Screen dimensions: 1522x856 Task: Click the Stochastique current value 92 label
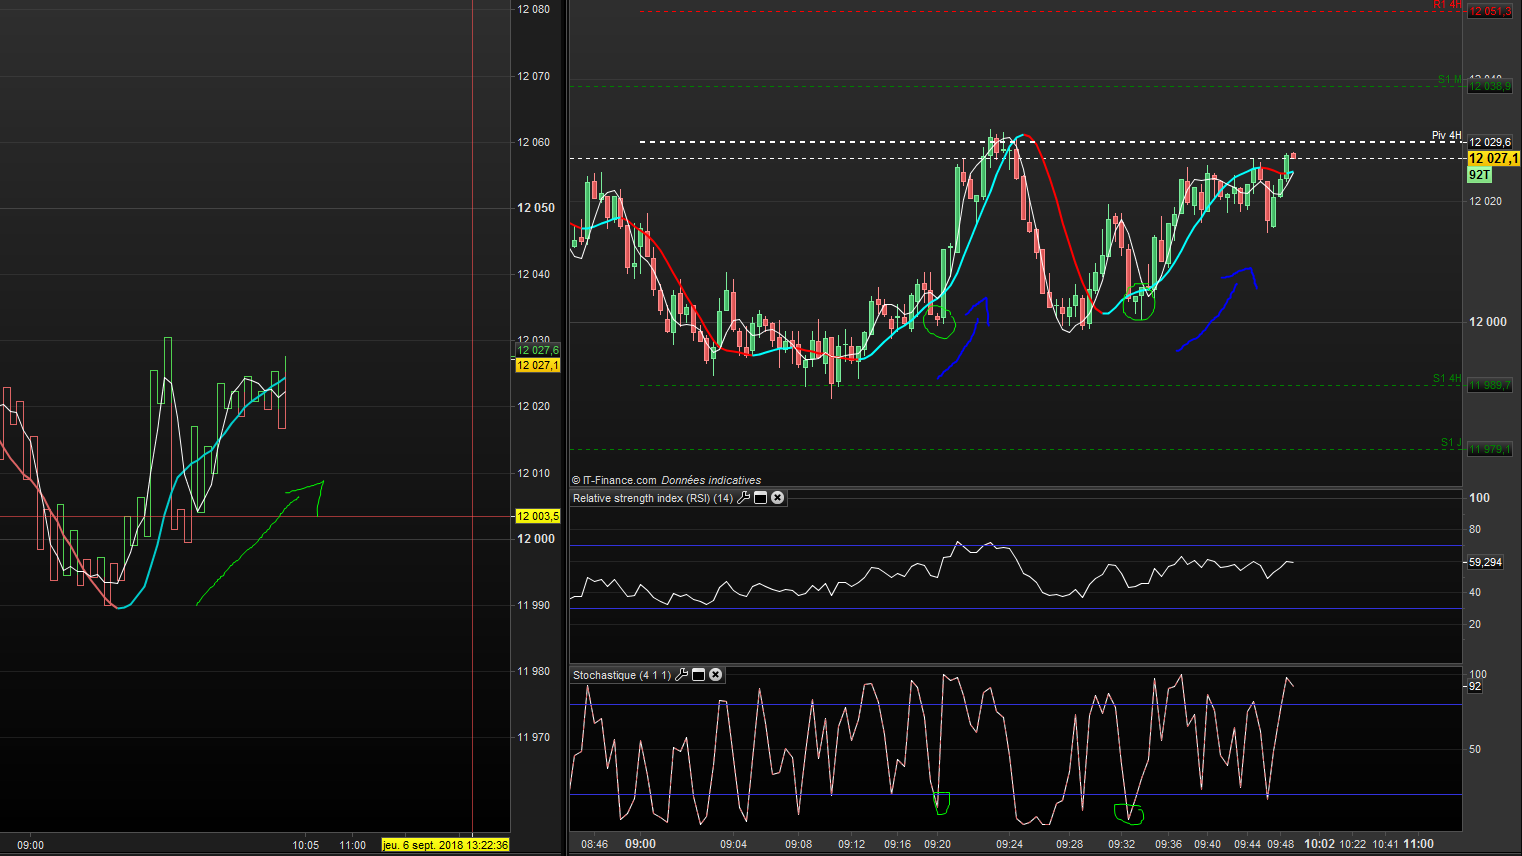tap(1474, 687)
